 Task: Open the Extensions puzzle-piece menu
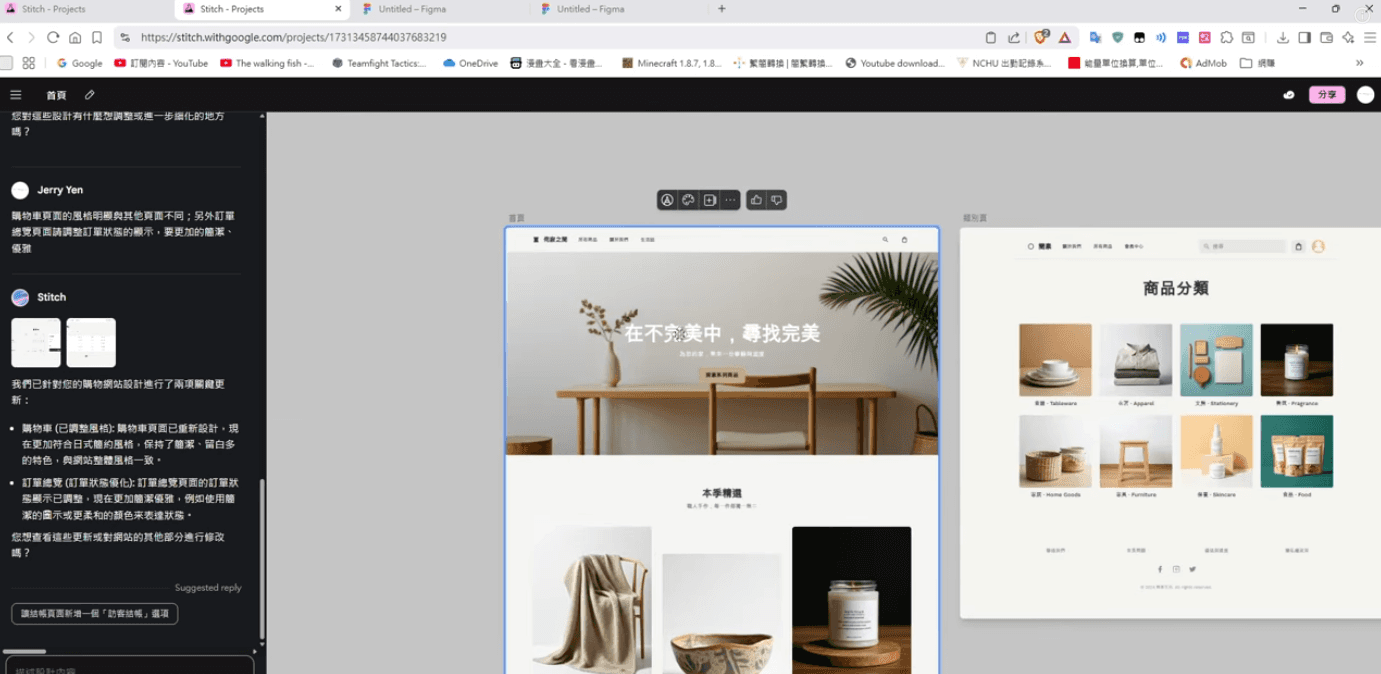pyautogui.click(x=1227, y=38)
